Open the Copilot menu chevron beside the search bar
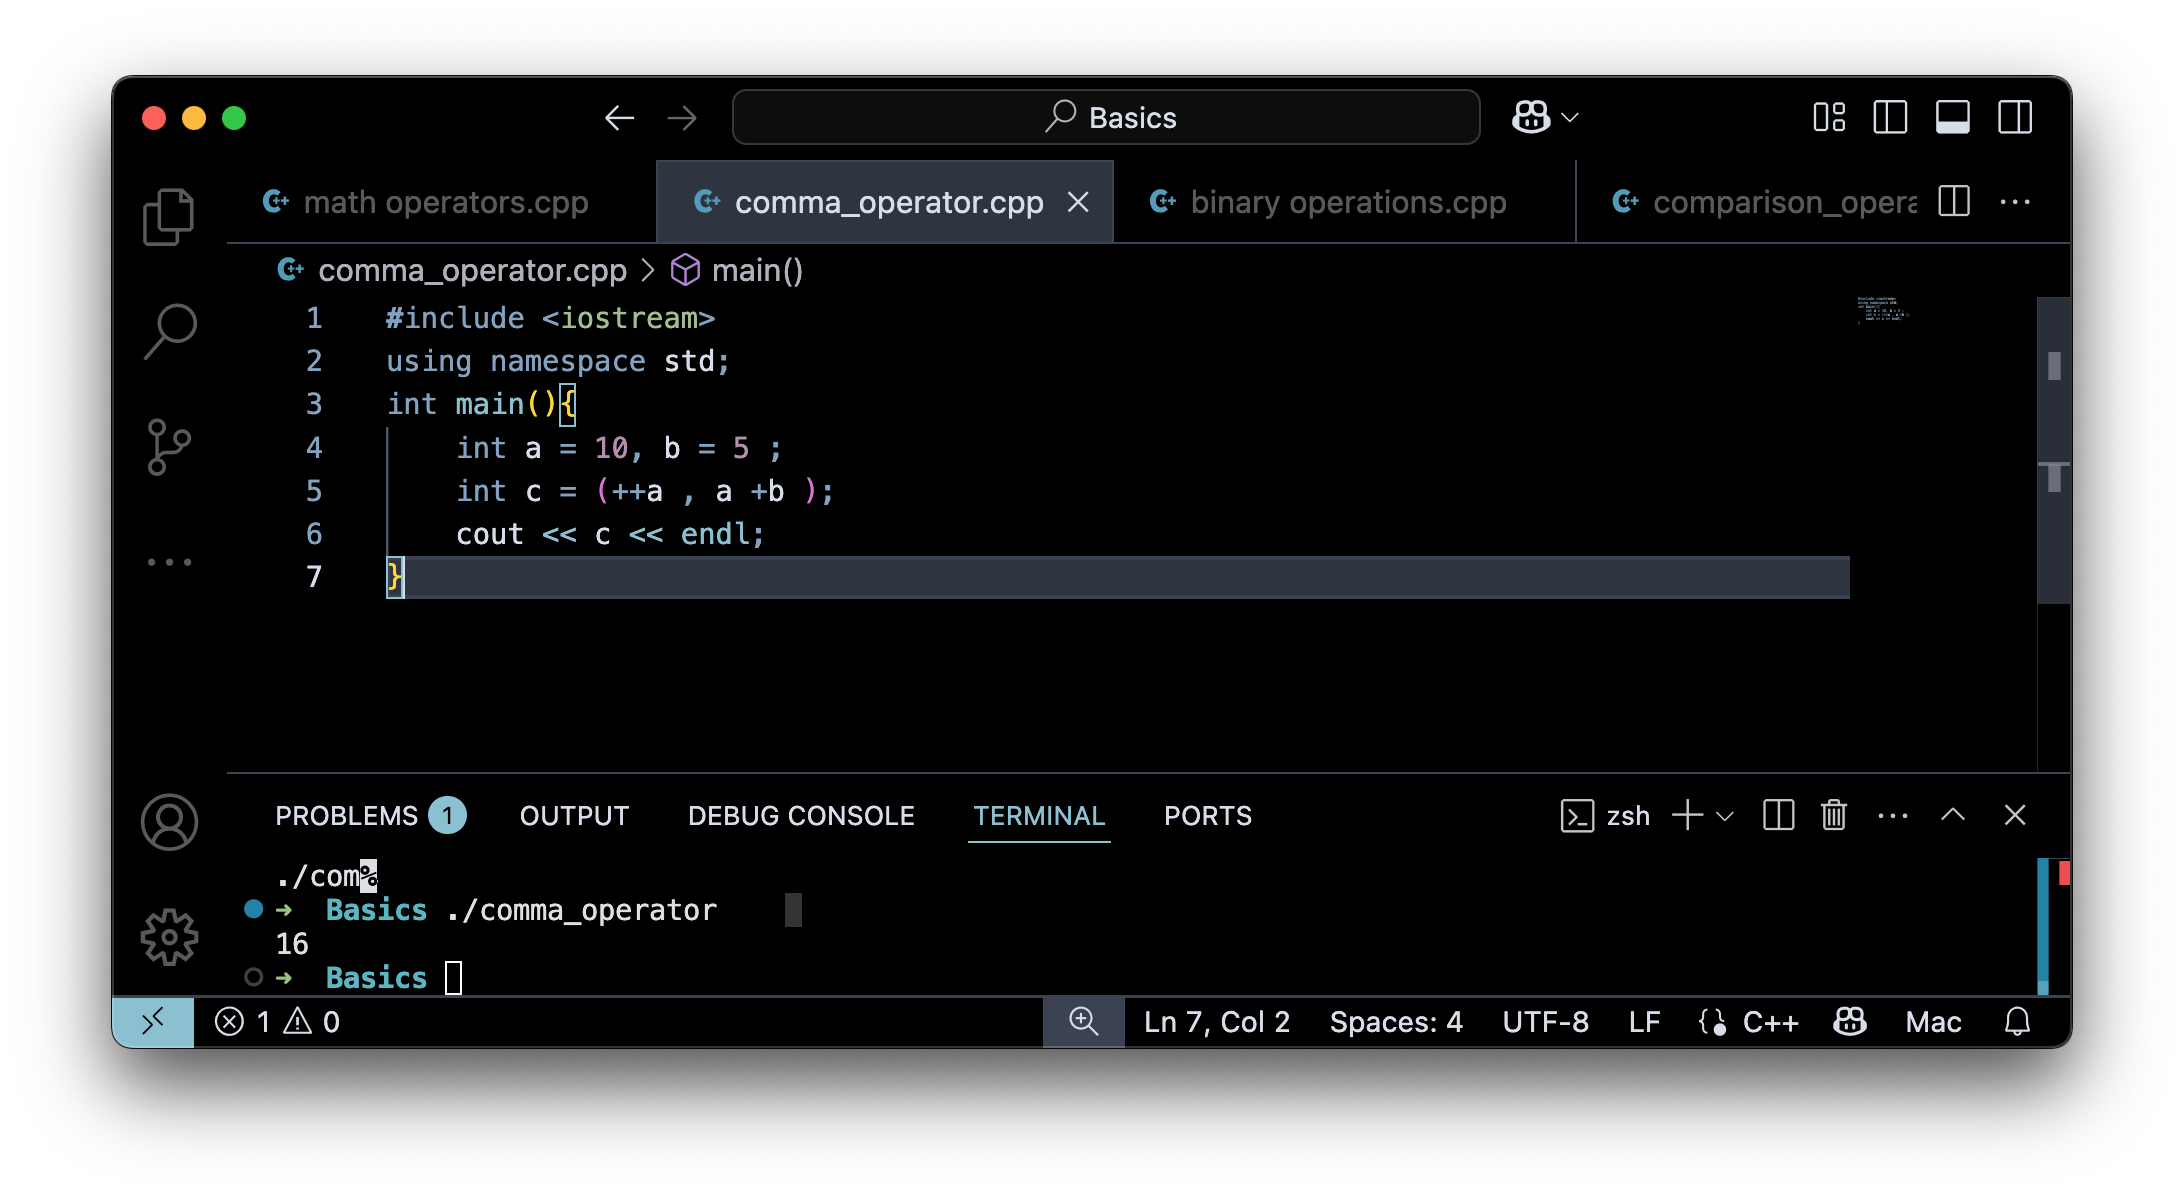Screen dimensions: 2184x1196 pyautogui.click(x=1570, y=117)
